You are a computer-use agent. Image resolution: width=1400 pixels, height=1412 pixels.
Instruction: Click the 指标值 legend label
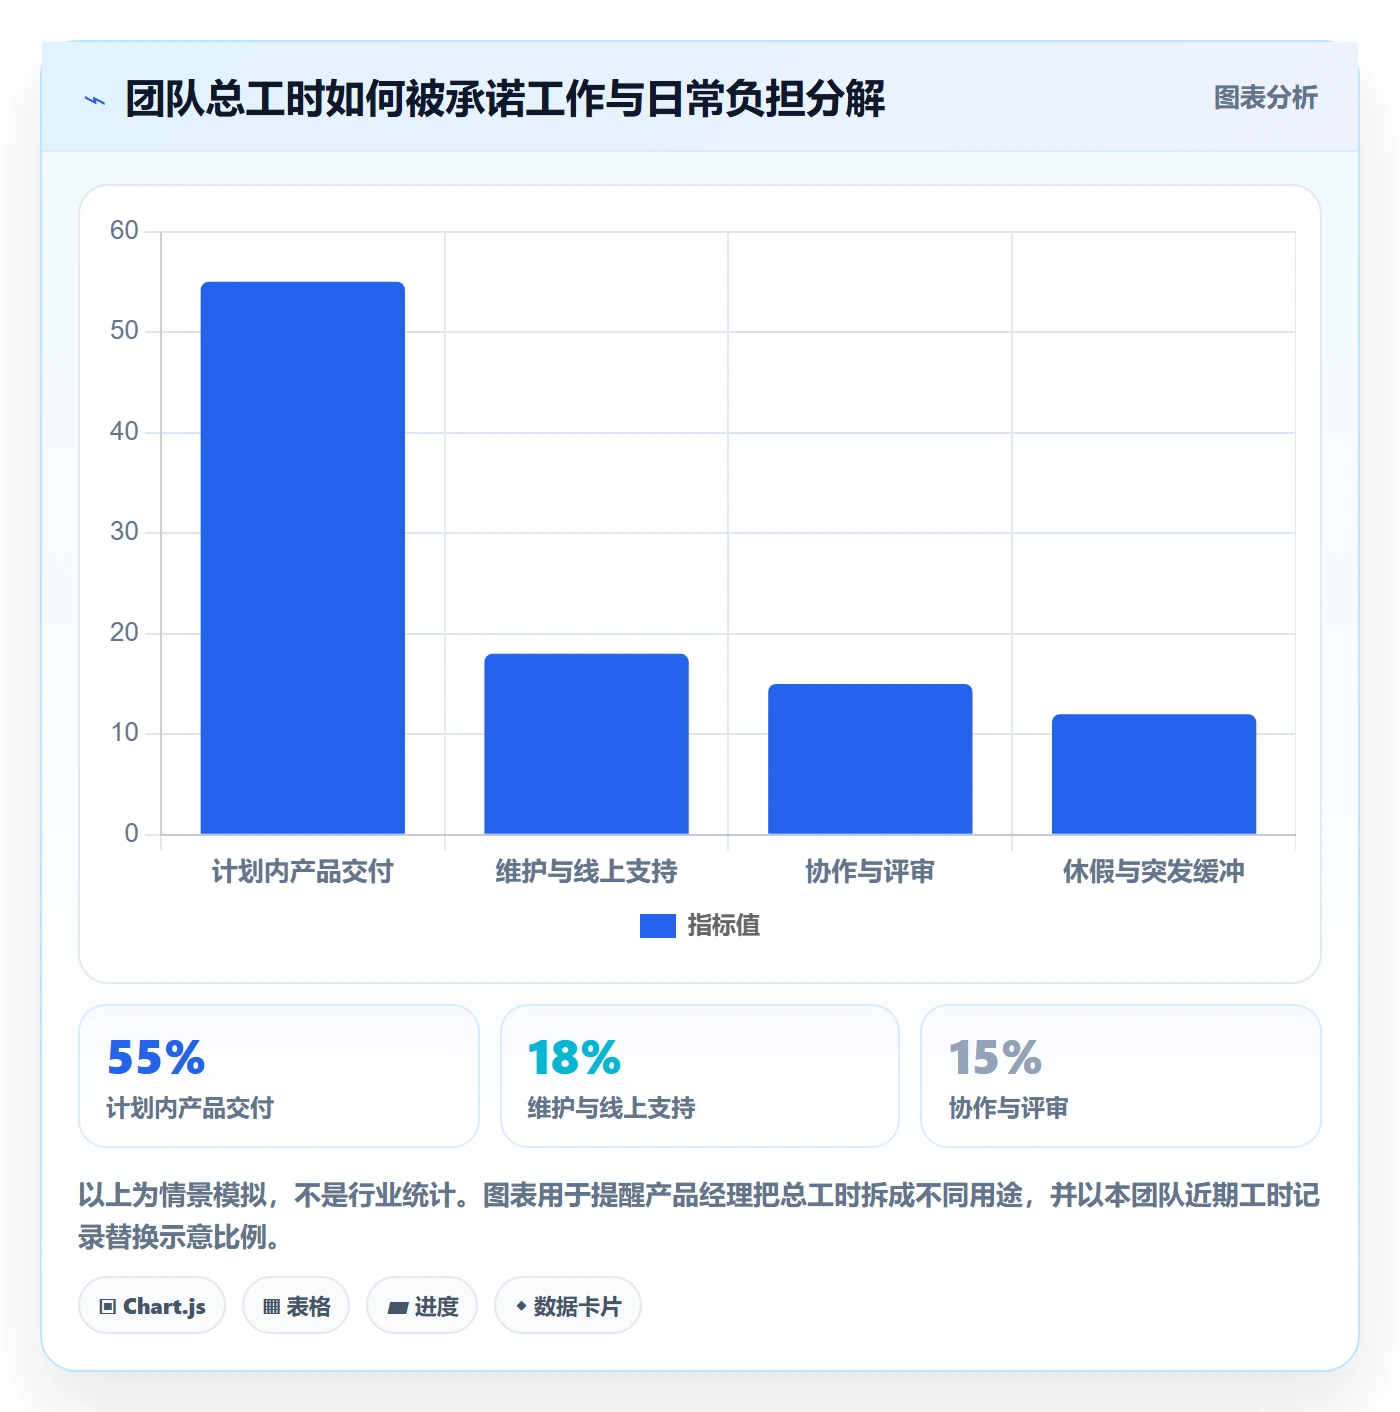(x=724, y=926)
